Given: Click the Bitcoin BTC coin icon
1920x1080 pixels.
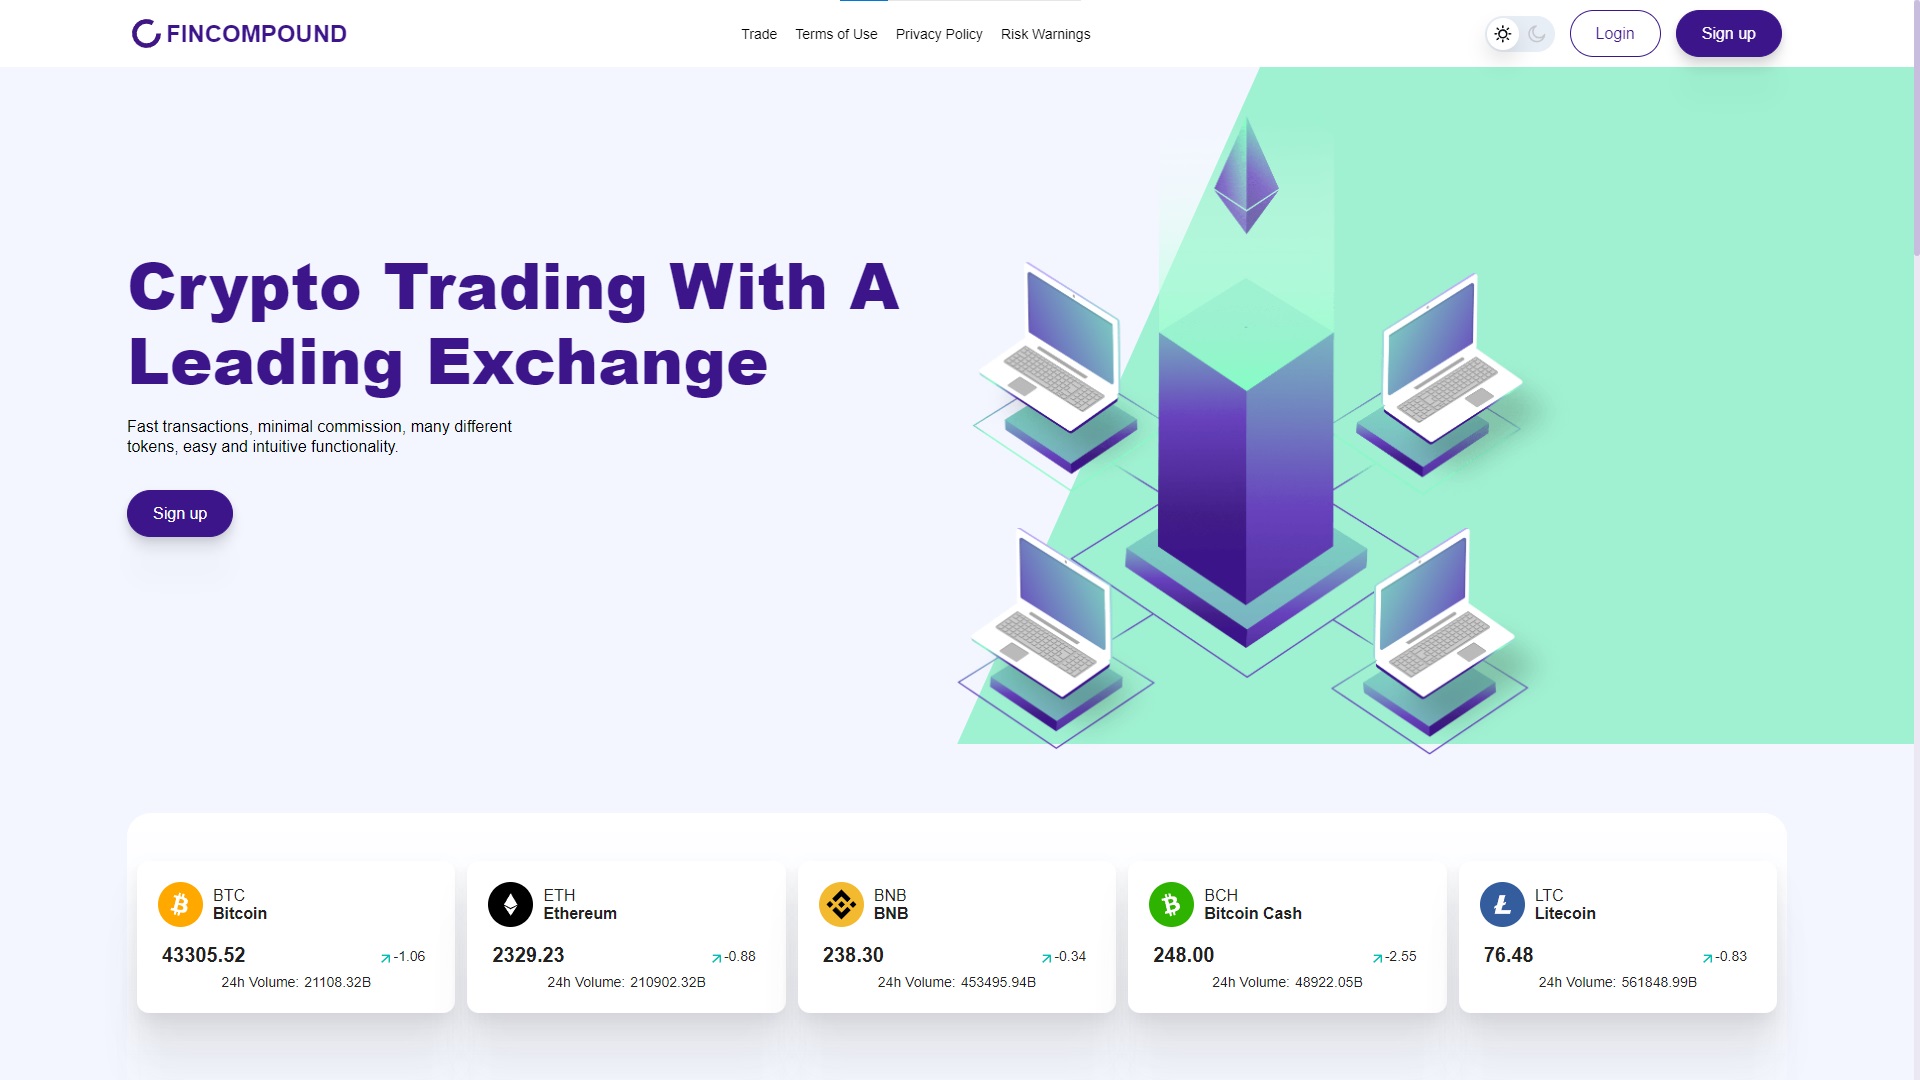Looking at the screenshot, I should click(x=178, y=903).
